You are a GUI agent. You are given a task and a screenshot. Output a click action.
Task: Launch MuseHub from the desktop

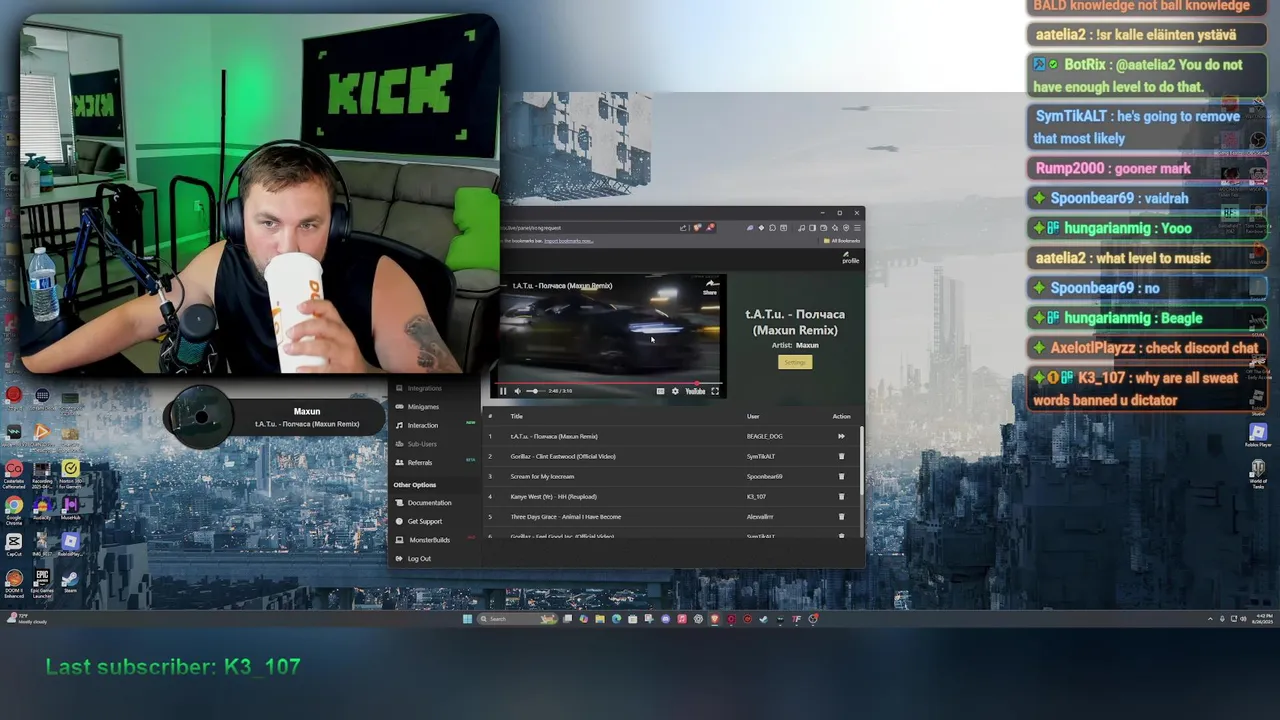pyautogui.click(x=70, y=508)
